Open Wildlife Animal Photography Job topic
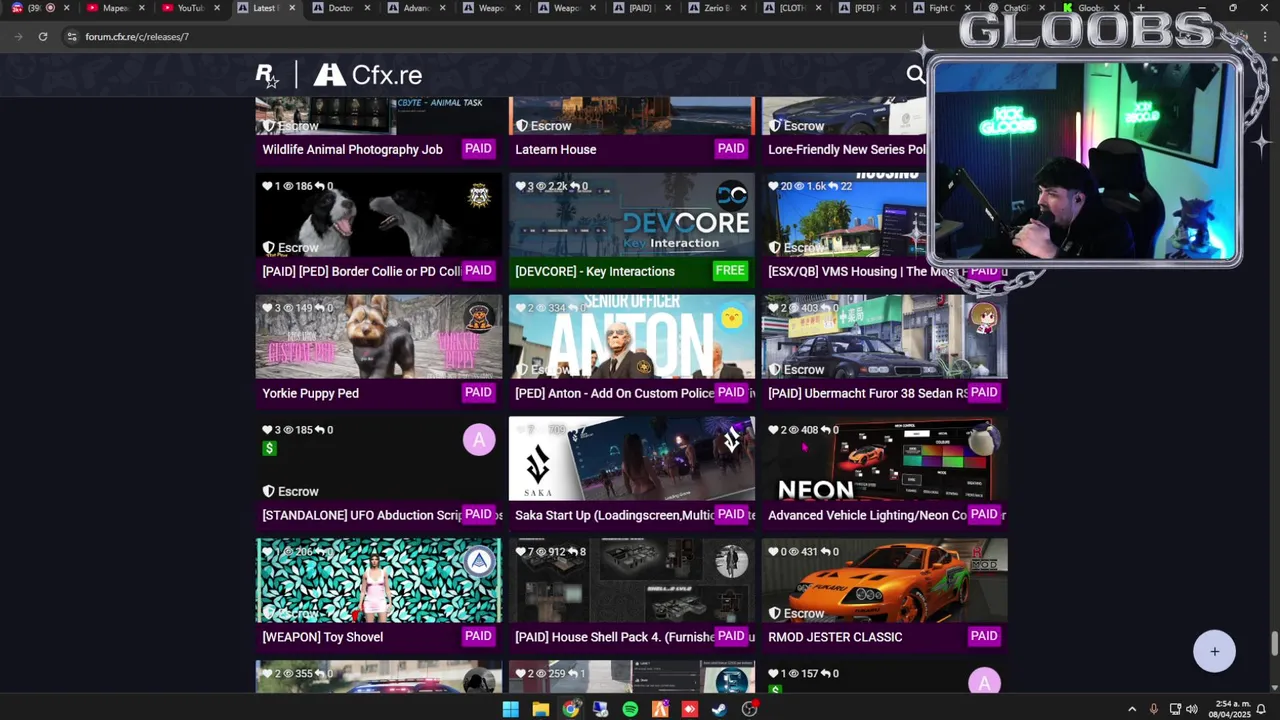This screenshot has height=720, width=1280. click(352, 150)
